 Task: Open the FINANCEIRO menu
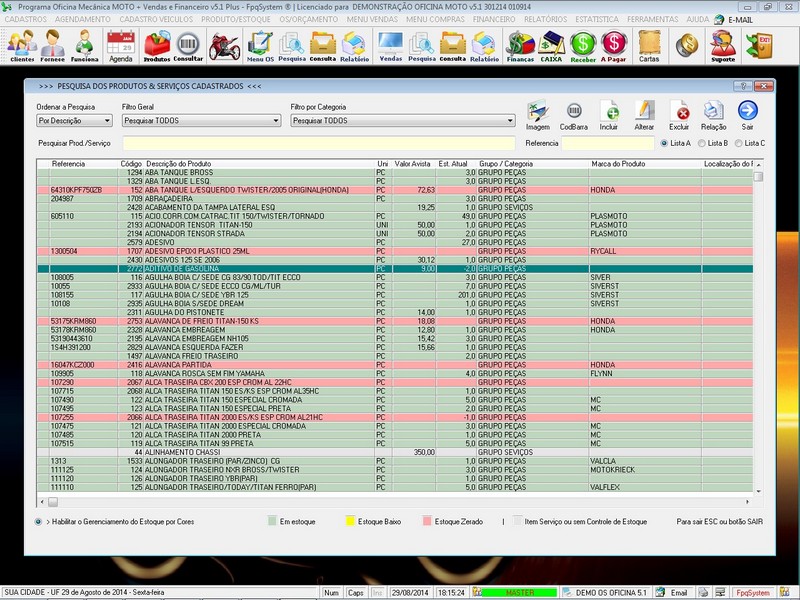(x=494, y=19)
